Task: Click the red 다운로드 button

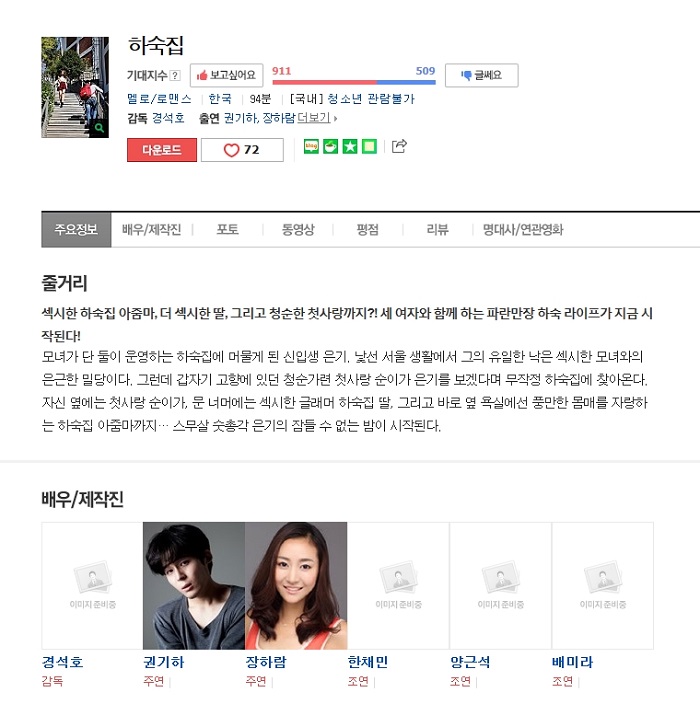Action: (162, 150)
